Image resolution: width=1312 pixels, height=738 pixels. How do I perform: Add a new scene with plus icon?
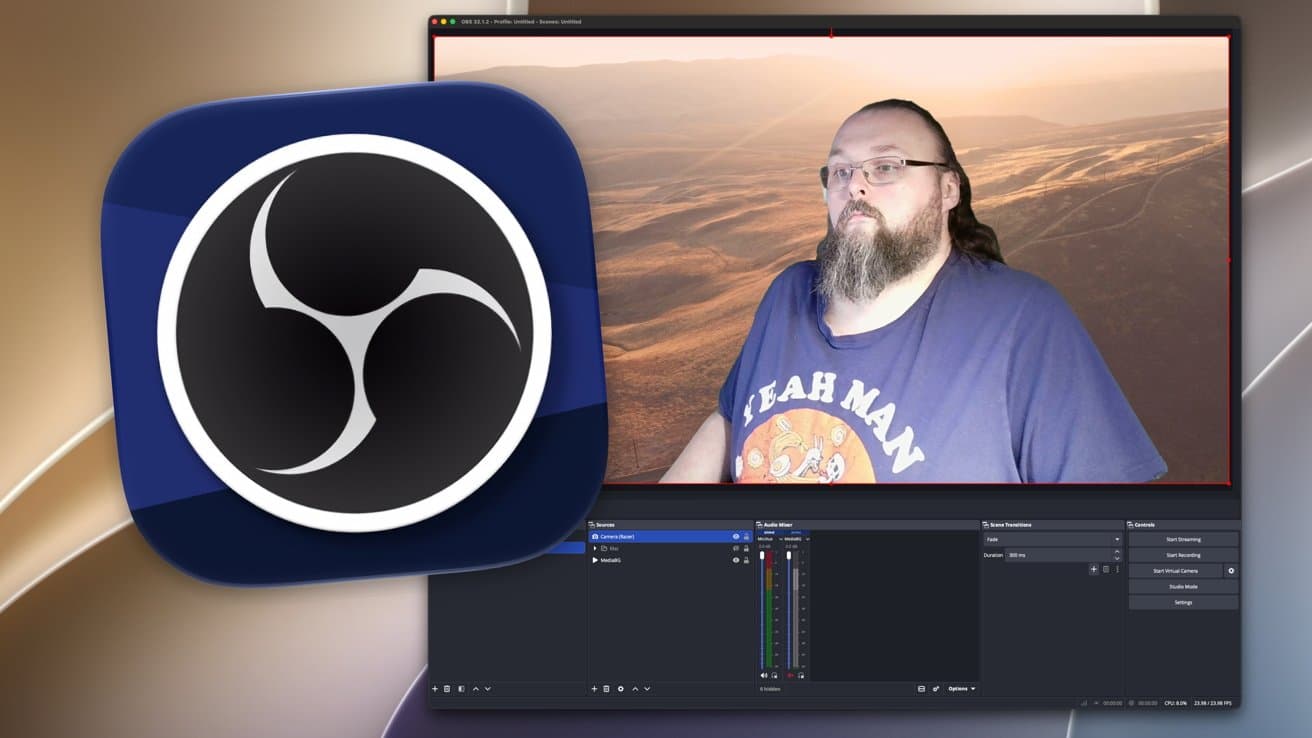pyautogui.click(x=435, y=689)
